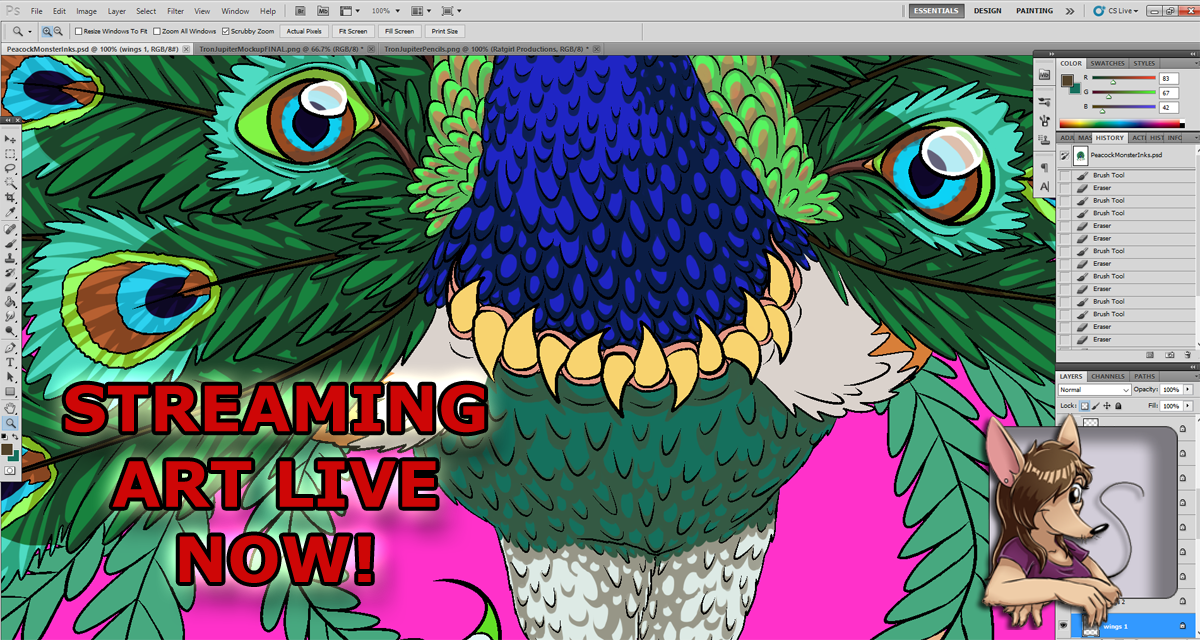Choose the Zoom In mode icon

pyautogui.click(x=46, y=31)
